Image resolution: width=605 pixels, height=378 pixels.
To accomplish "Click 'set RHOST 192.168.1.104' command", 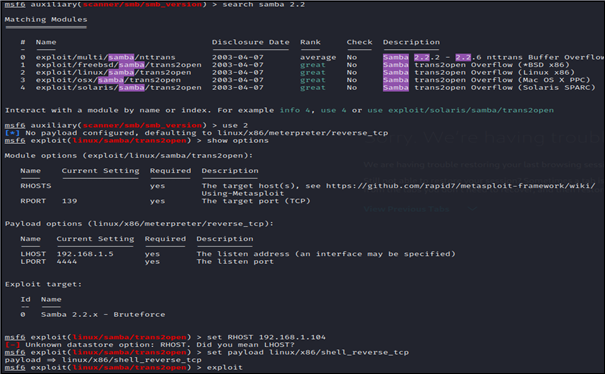I will (266, 337).
